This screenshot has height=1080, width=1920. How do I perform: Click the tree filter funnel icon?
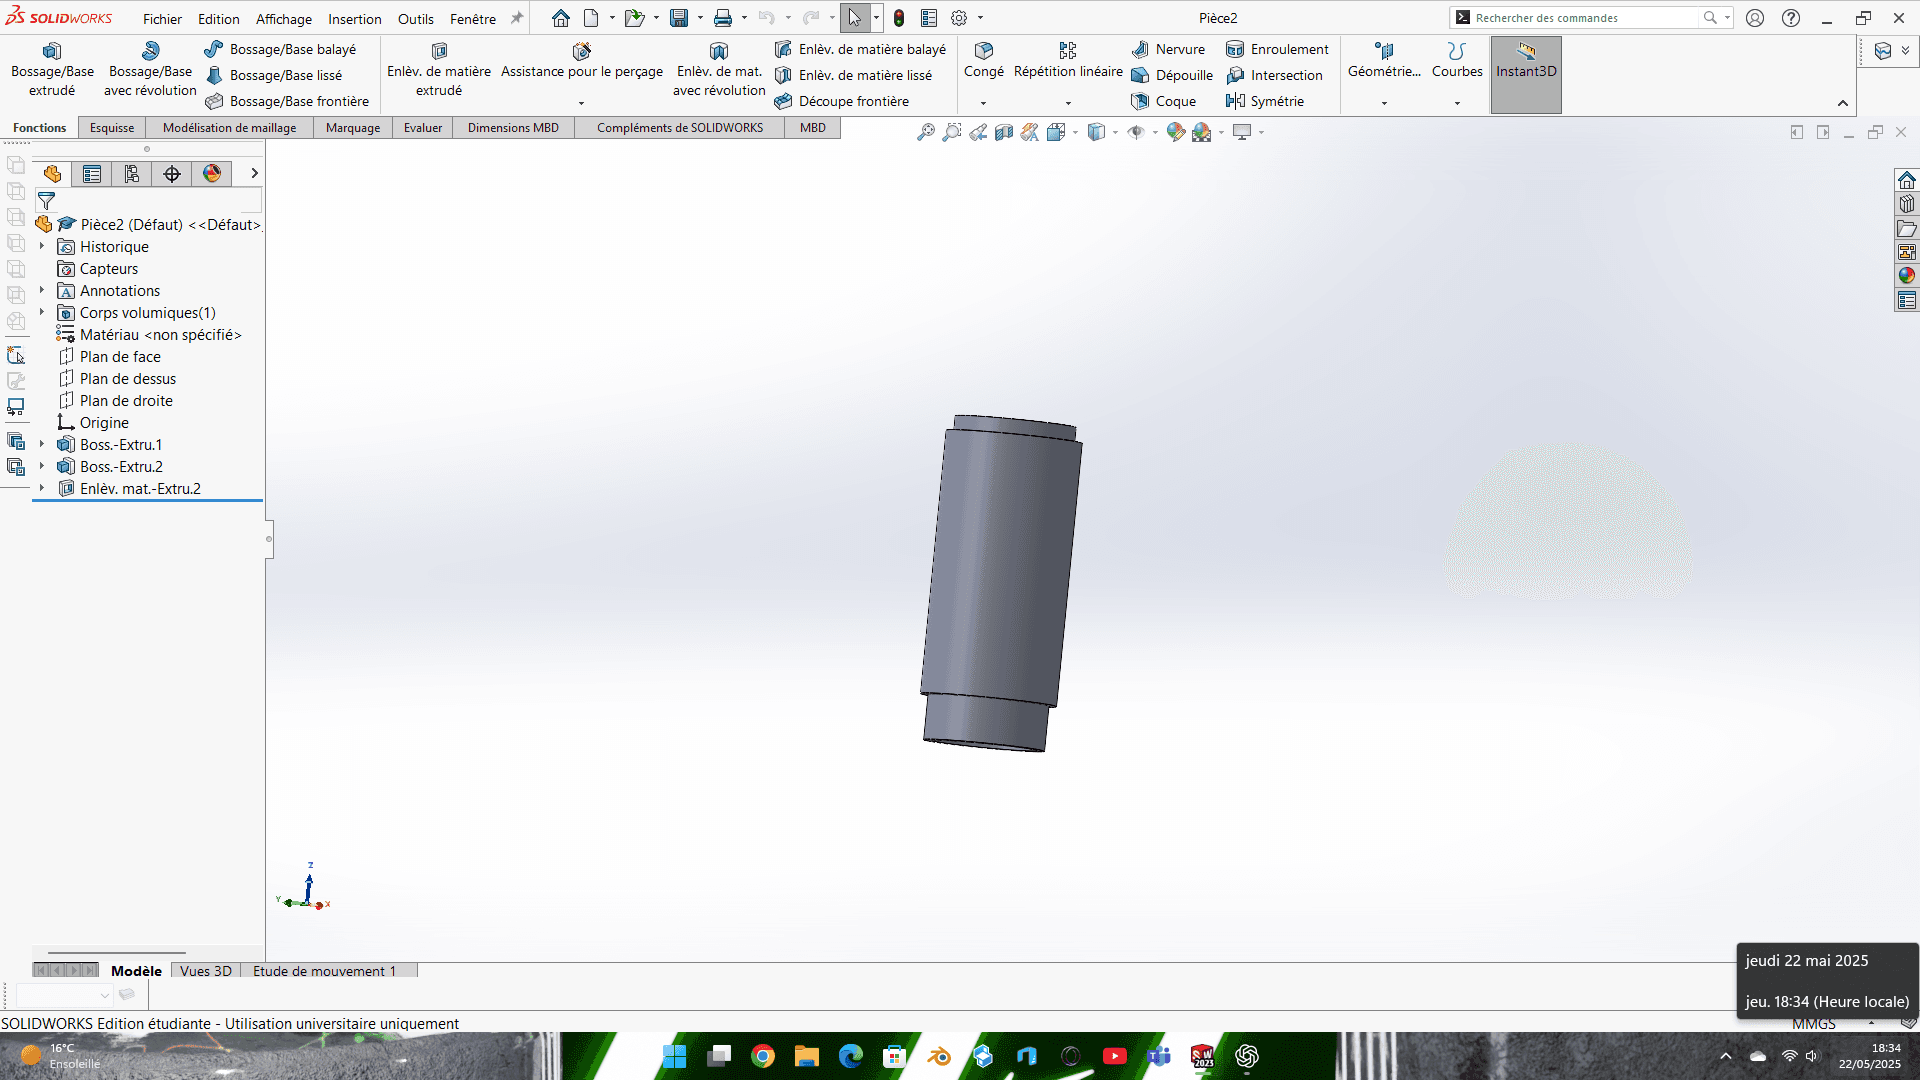(x=46, y=201)
